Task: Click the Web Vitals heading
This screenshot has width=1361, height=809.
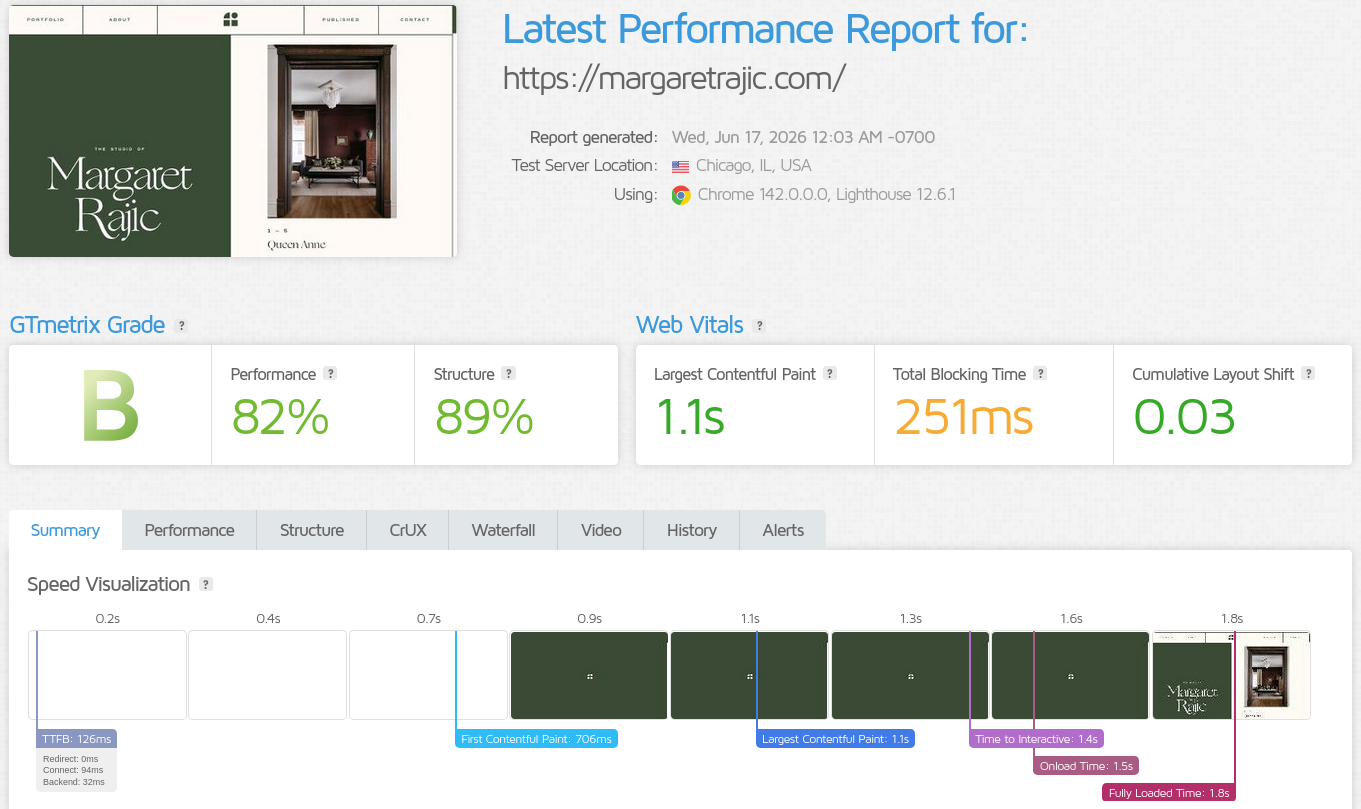Action: click(690, 325)
